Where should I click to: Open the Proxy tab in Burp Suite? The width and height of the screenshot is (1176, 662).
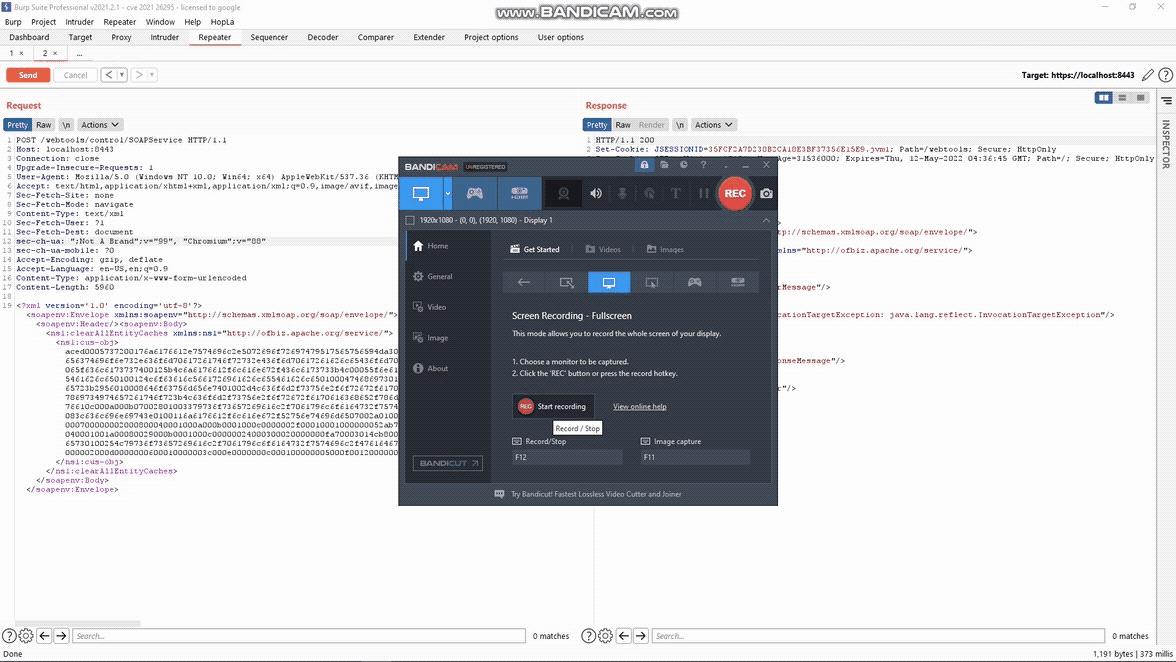(x=121, y=37)
